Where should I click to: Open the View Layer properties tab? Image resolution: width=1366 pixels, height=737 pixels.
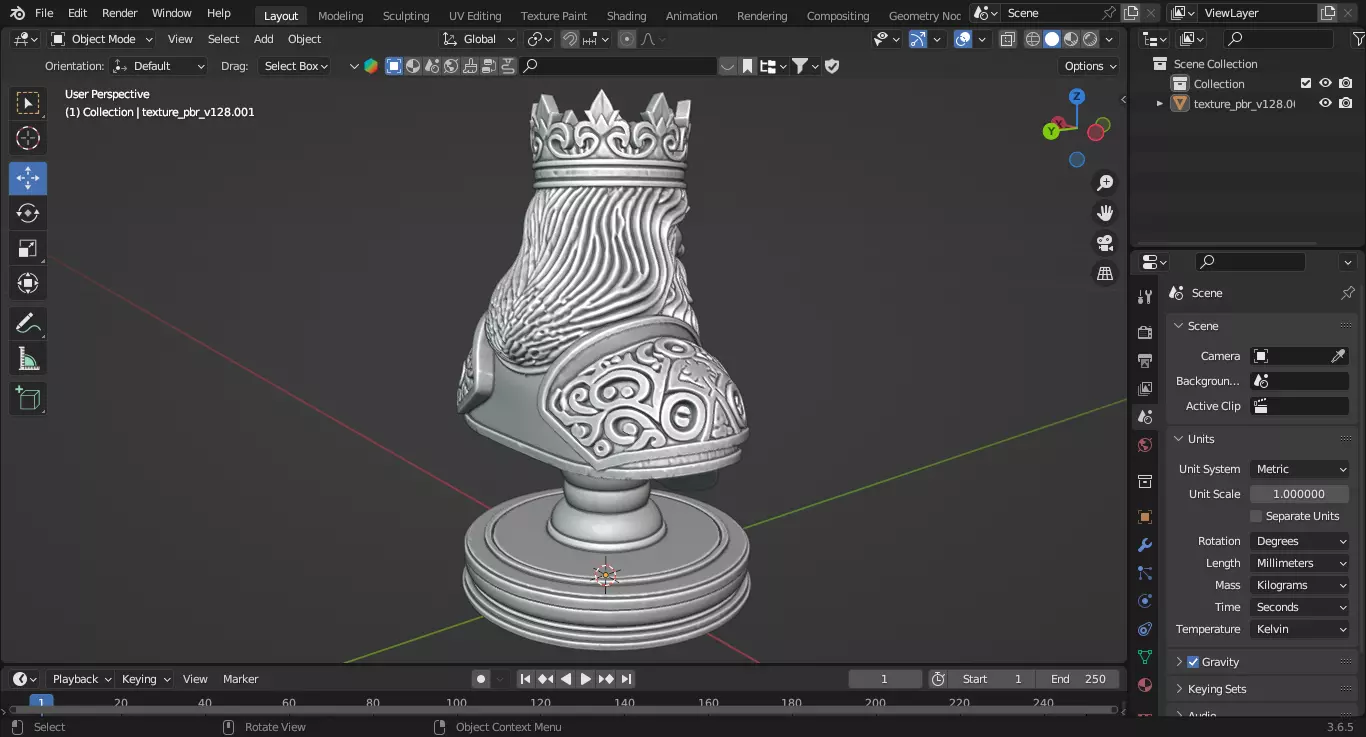click(x=1145, y=388)
